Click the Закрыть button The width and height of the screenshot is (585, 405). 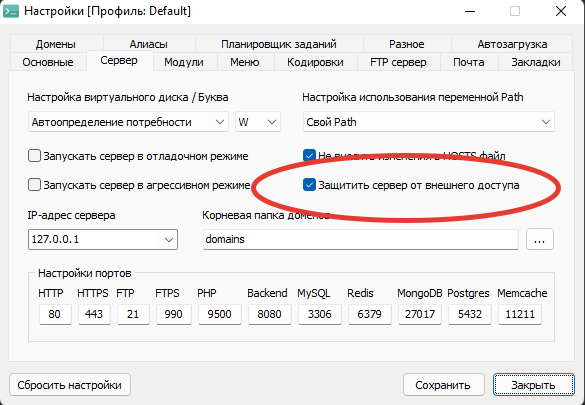click(534, 384)
